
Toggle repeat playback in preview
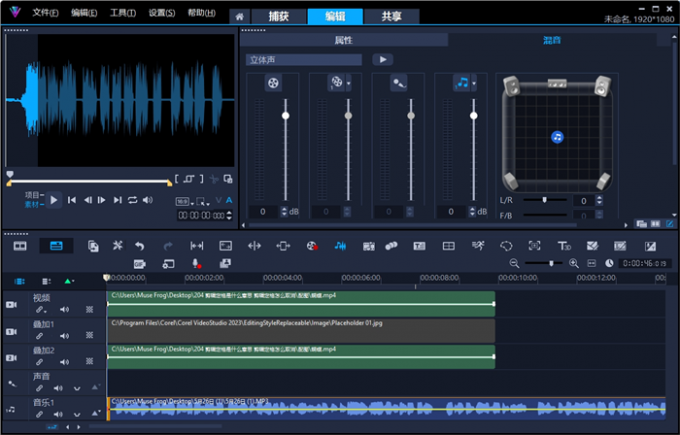pos(132,200)
